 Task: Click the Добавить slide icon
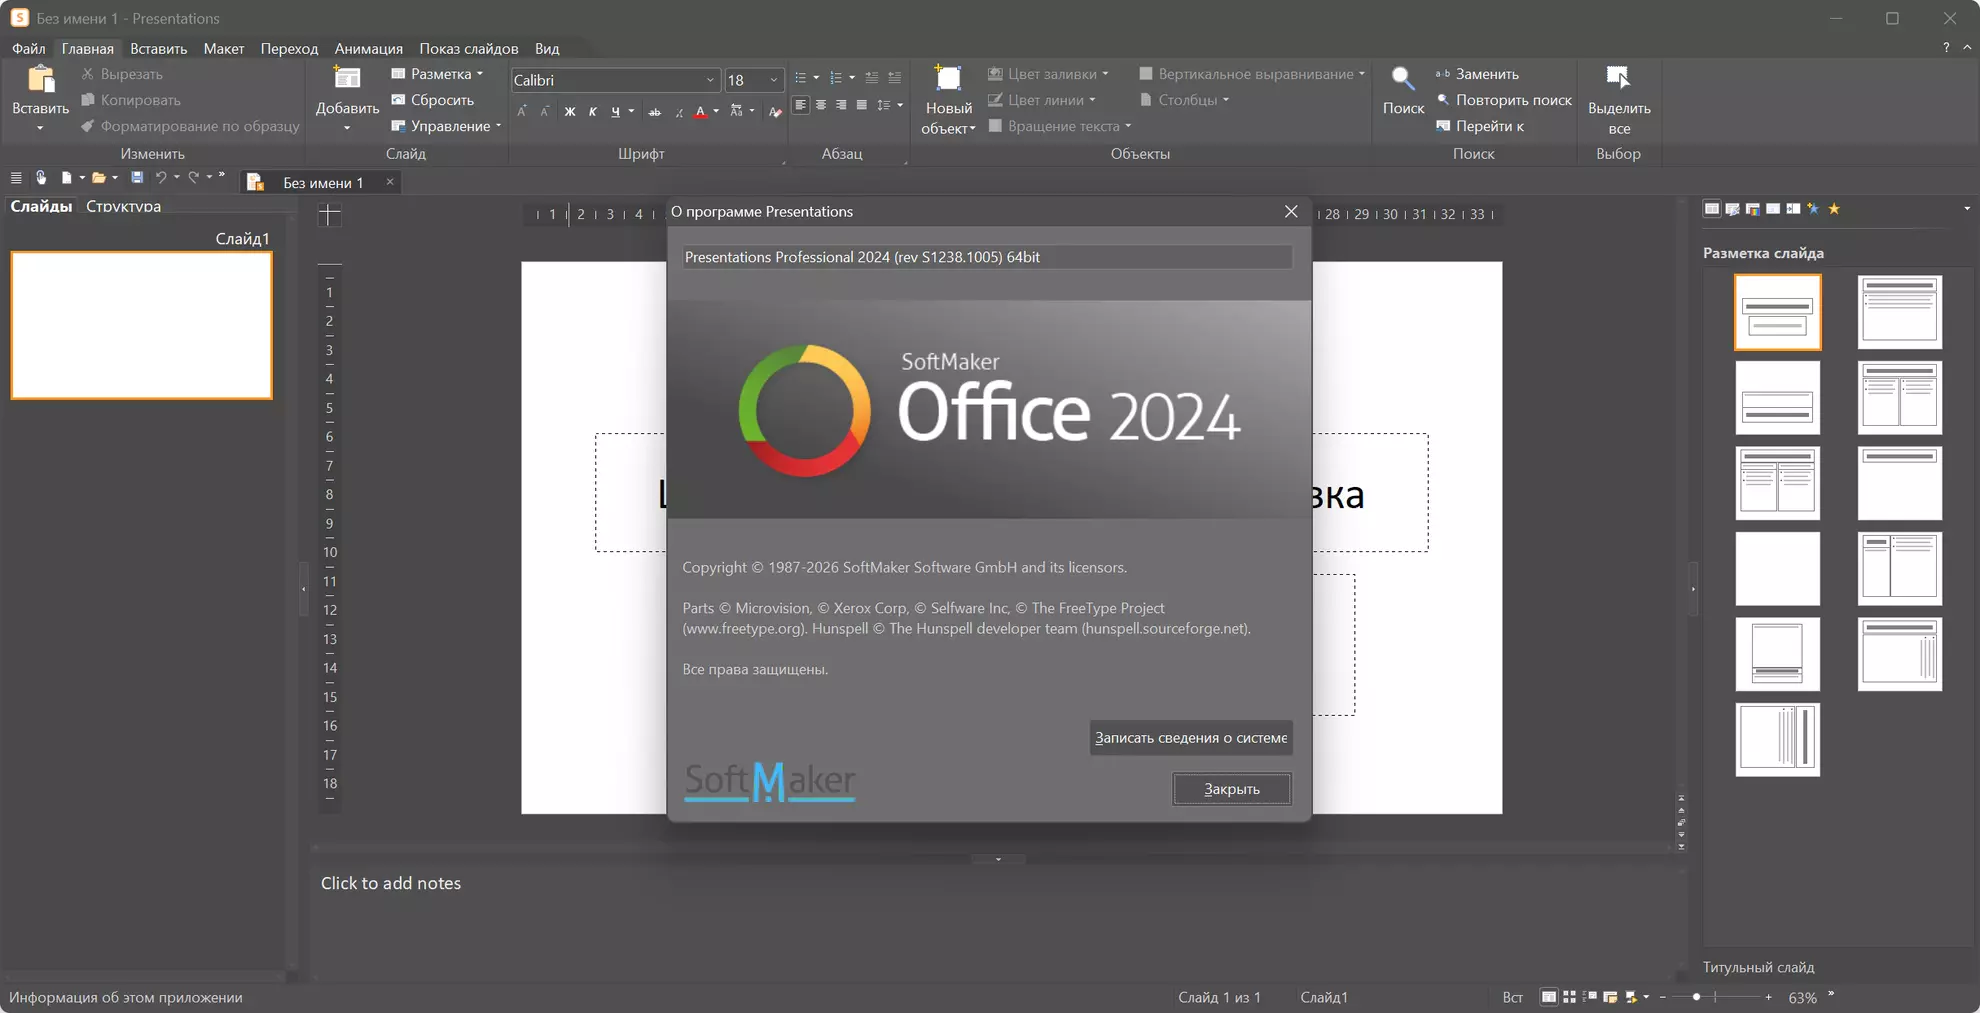click(347, 79)
